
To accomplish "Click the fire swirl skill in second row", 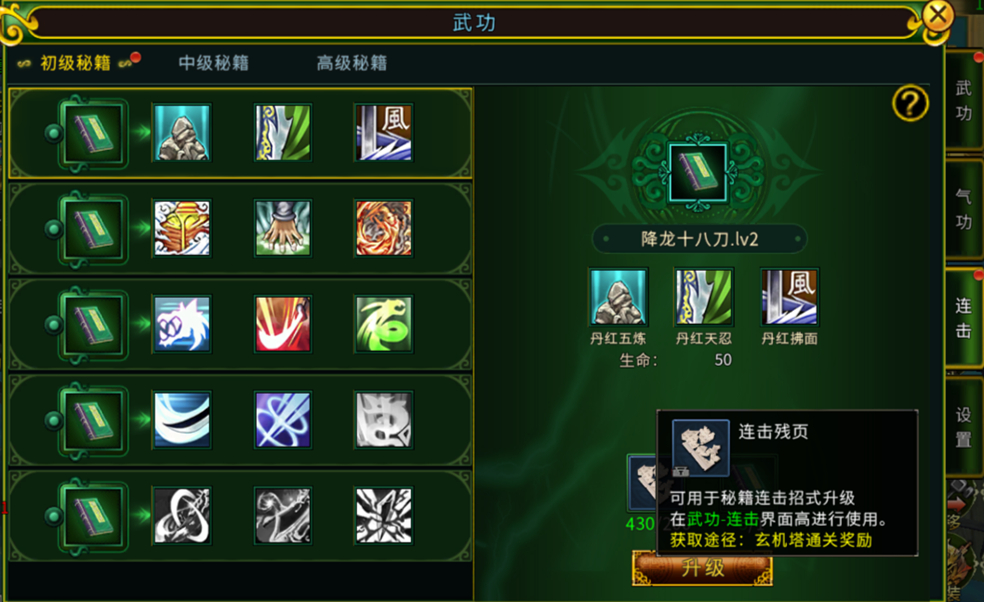I will click(x=383, y=228).
